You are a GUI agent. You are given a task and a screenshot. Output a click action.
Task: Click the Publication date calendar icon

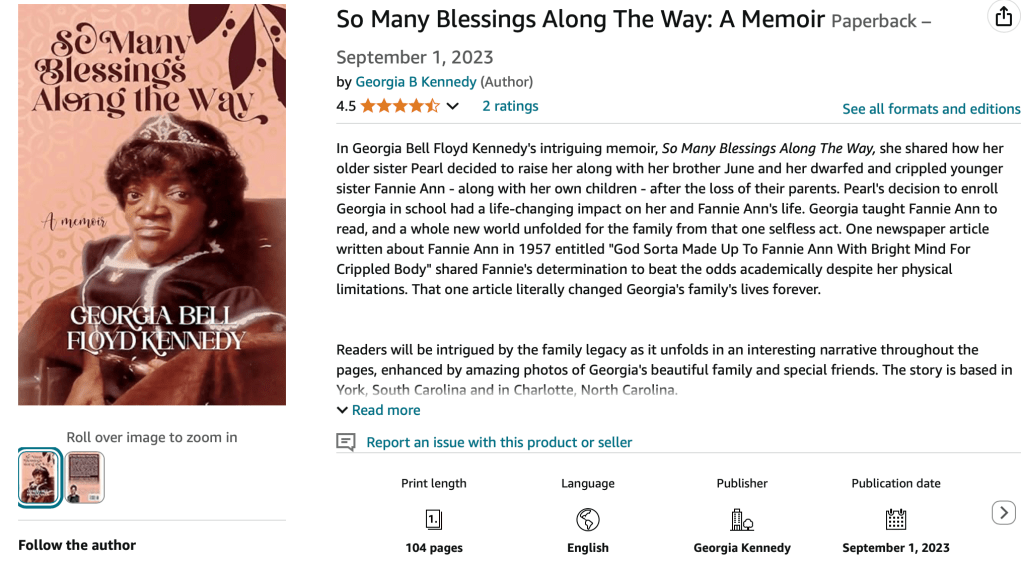pyautogui.click(x=896, y=519)
